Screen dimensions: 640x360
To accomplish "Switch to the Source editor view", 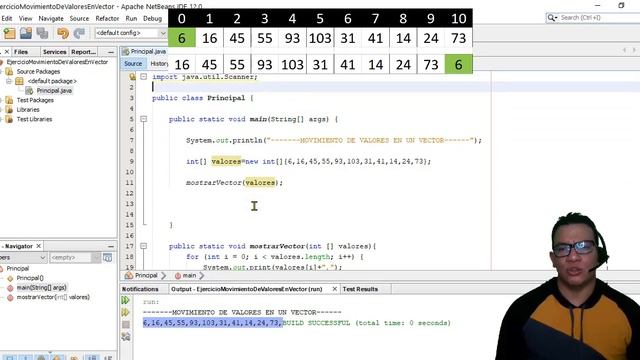I will tap(133, 64).
